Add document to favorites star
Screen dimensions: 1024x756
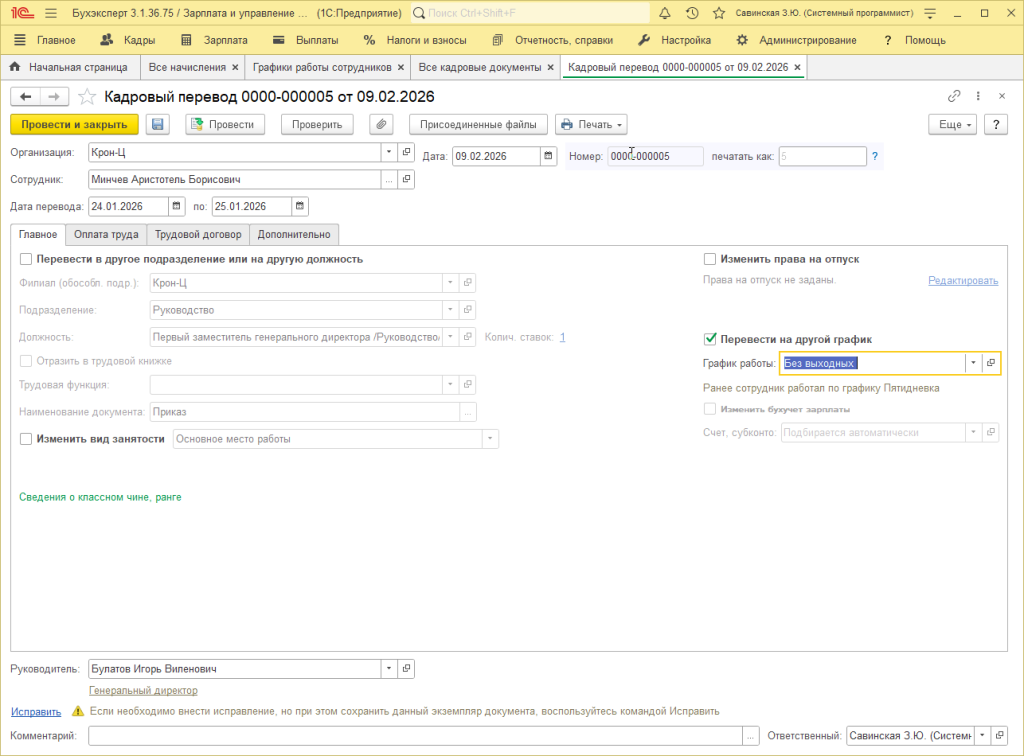(87, 97)
